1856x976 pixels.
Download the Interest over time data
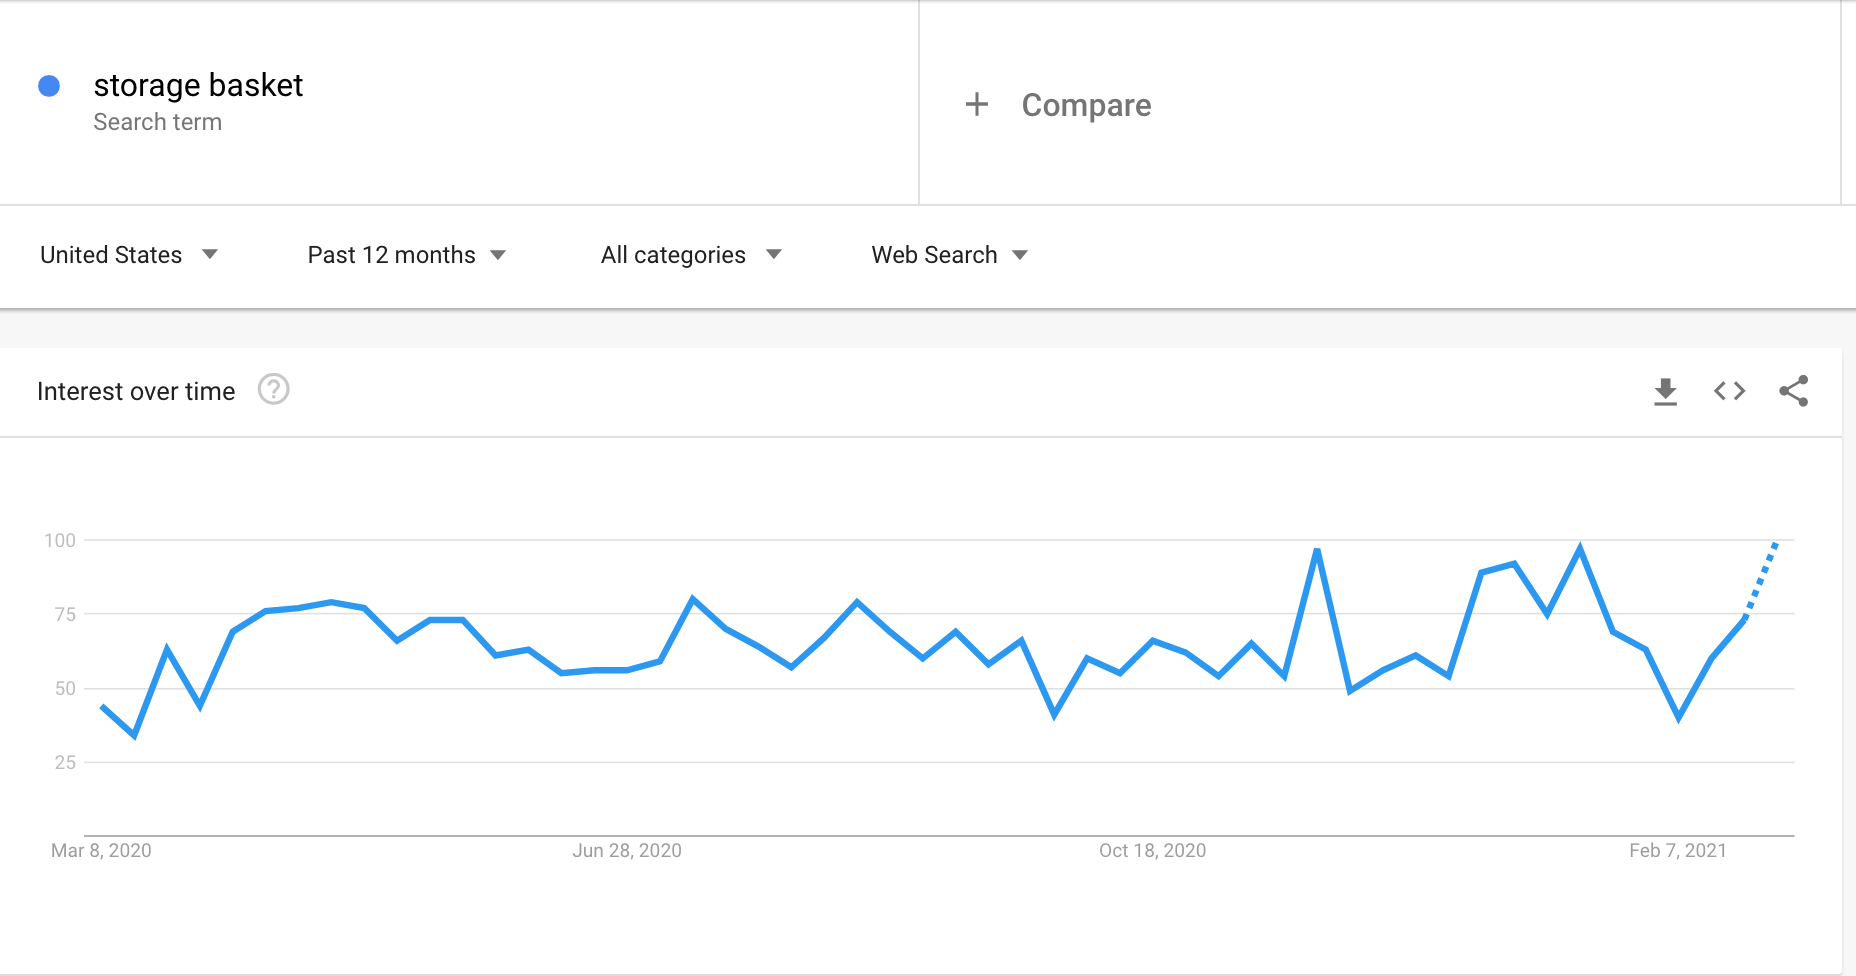click(x=1665, y=391)
